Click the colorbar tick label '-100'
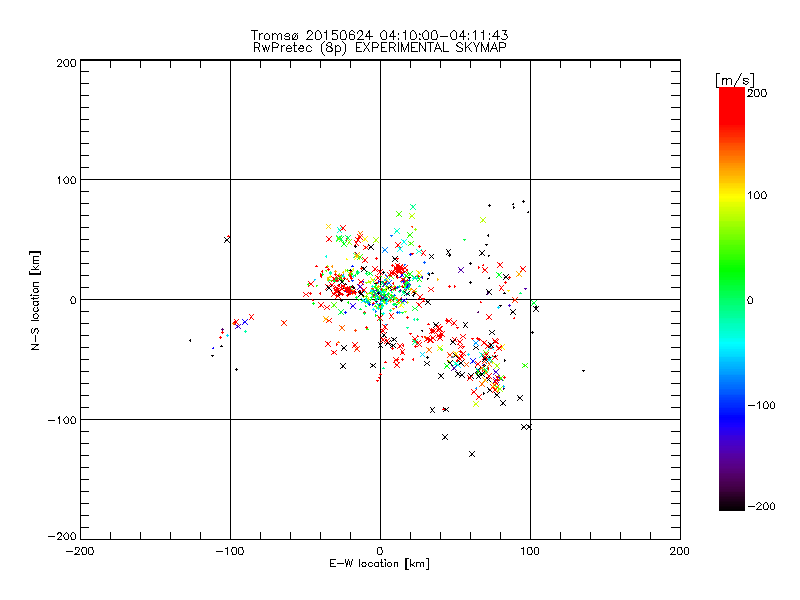Viewport: 800px width, 600px height. 761,406
